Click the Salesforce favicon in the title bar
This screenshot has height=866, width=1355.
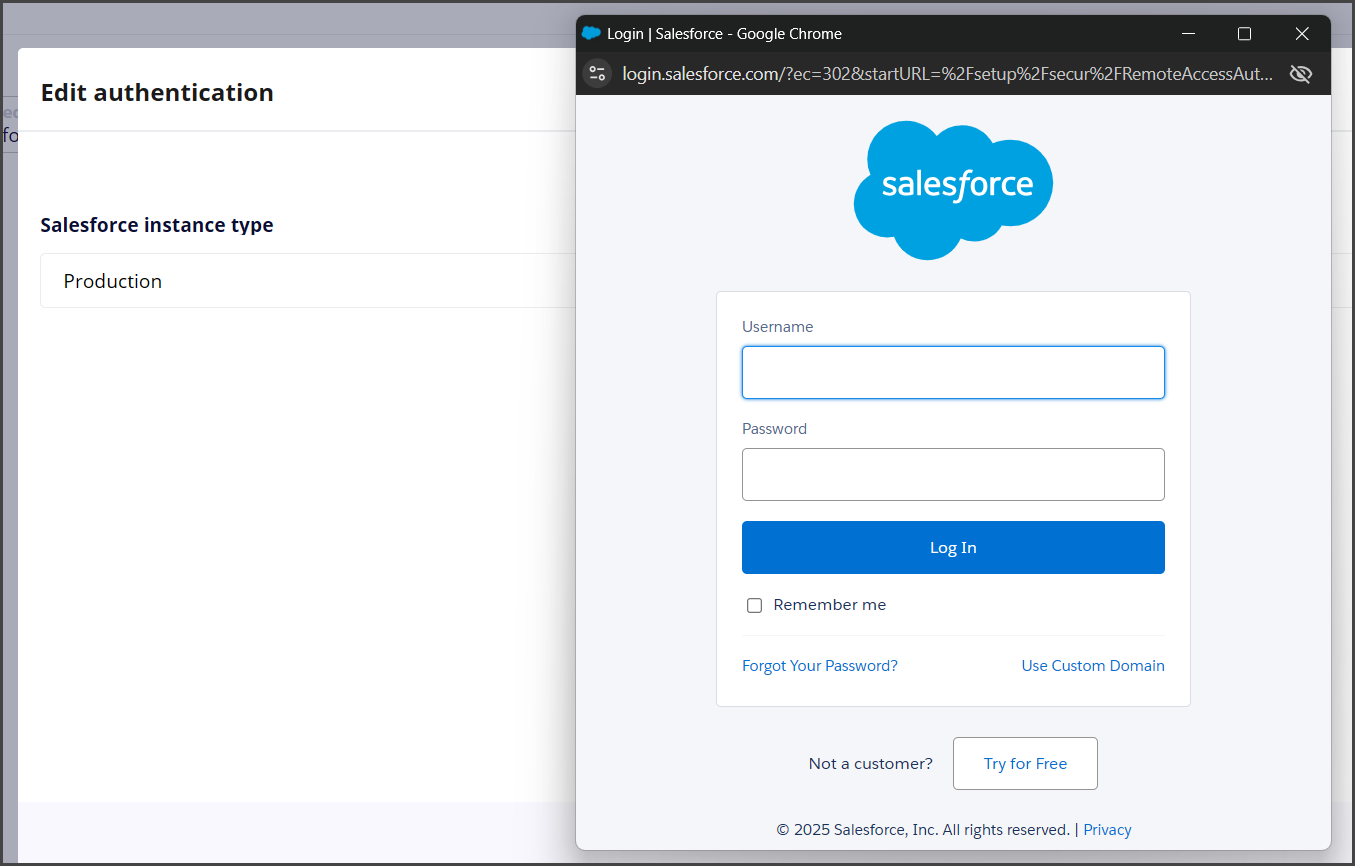pyautogui.click(x=591, y=33)
